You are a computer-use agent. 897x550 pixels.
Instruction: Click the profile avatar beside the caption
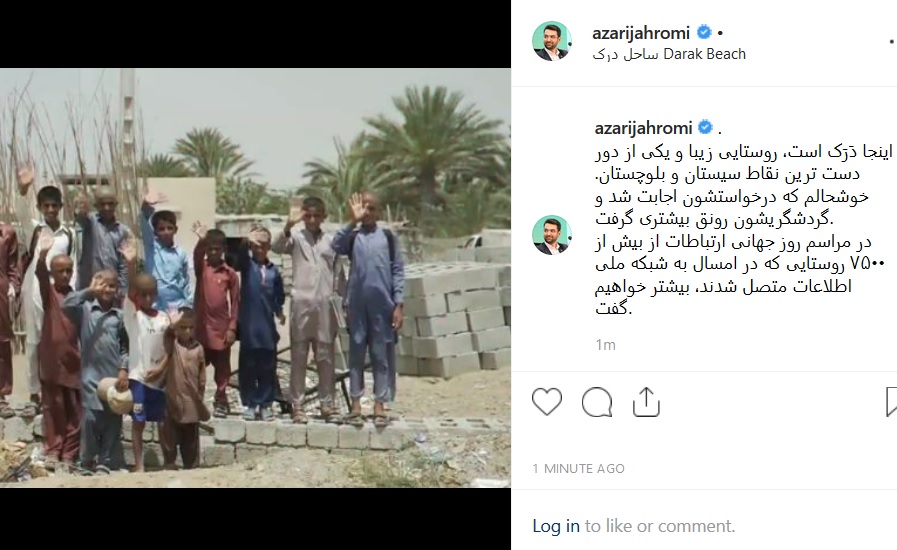(552, 235)
